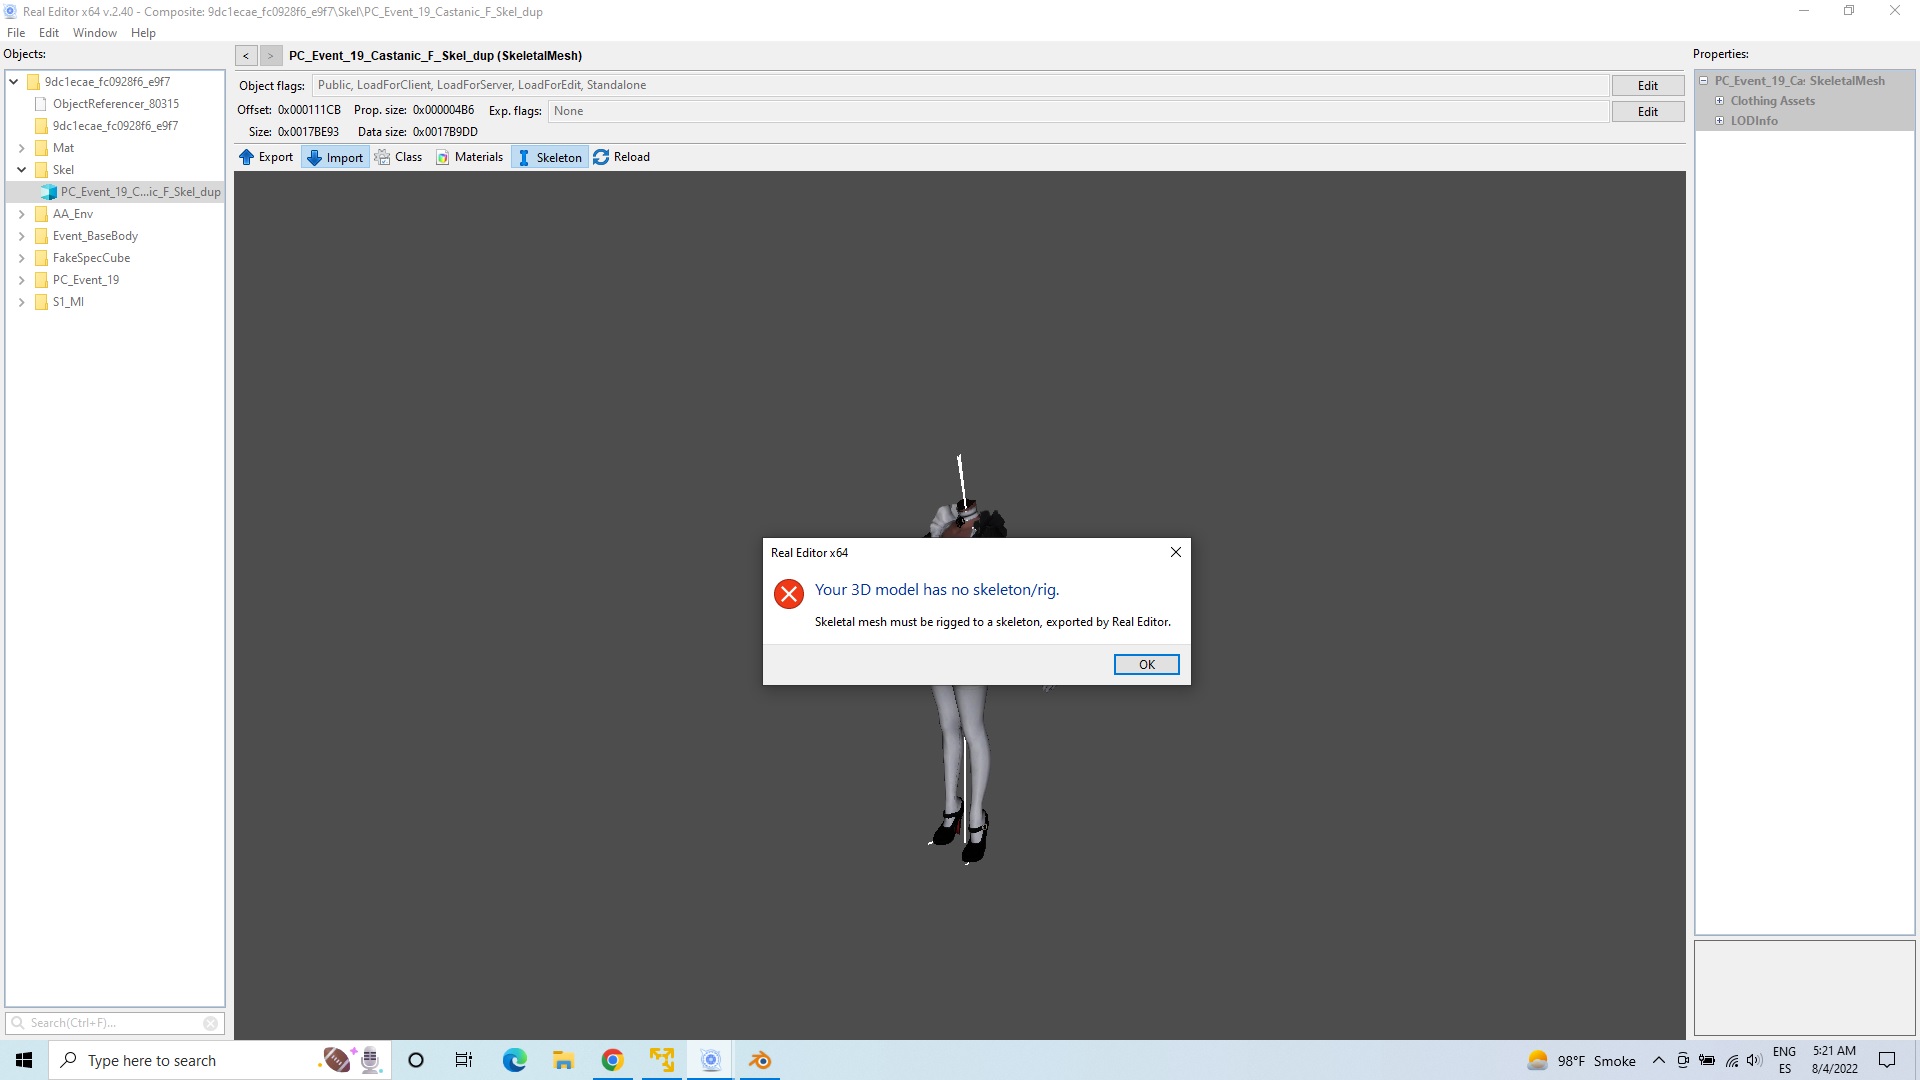
Task: Collapse the Skel folder
Action: pyautogui.click(x=21, y=170)
